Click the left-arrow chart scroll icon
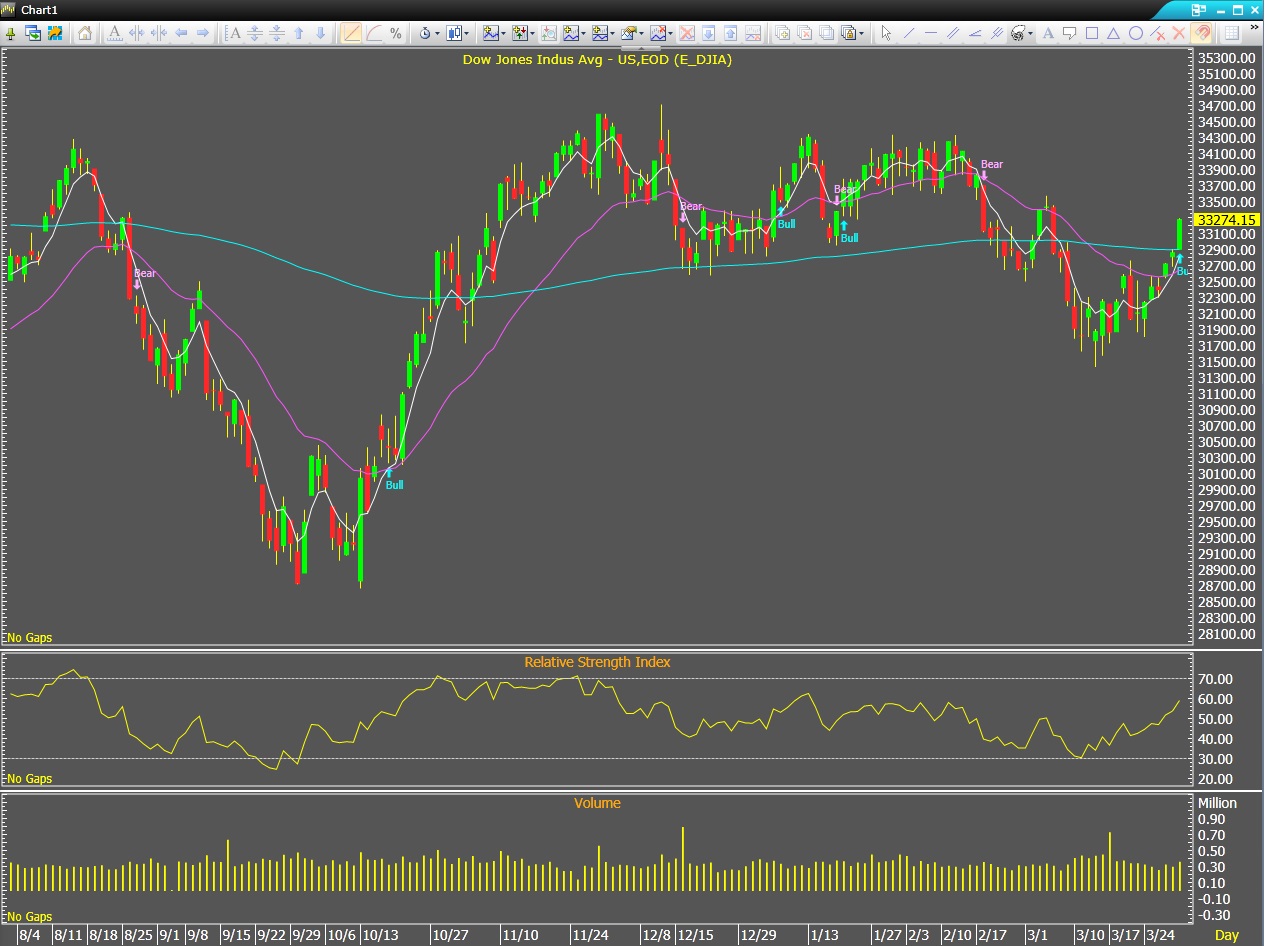This screenshot has width=1266, height=946. click(181, 33)
